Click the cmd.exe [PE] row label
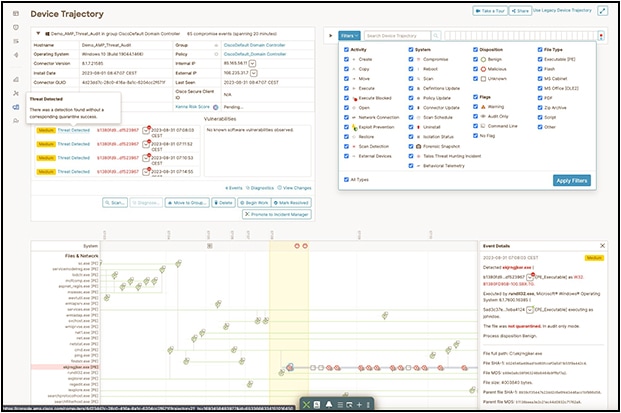621x413 pixels. 86,350
